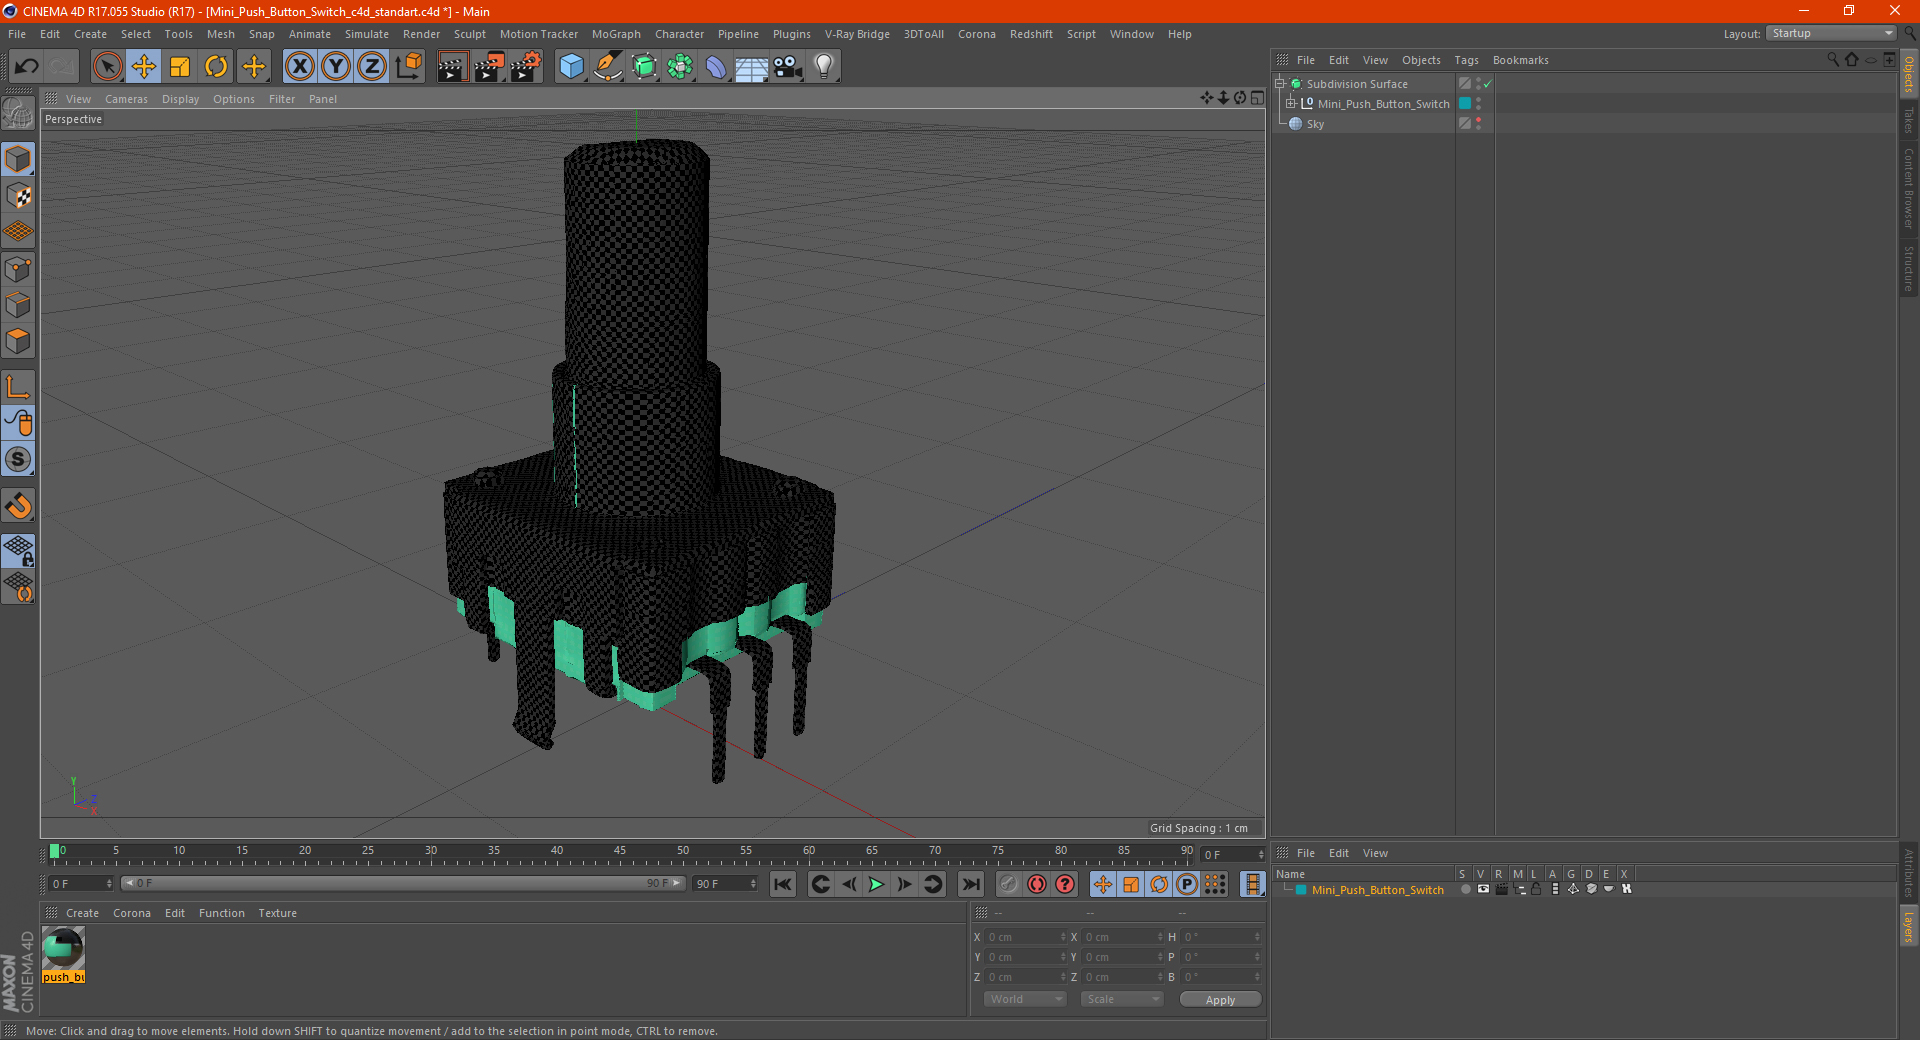
Task: Toggle layer visibility eye icon
Action: (1483, 889)
